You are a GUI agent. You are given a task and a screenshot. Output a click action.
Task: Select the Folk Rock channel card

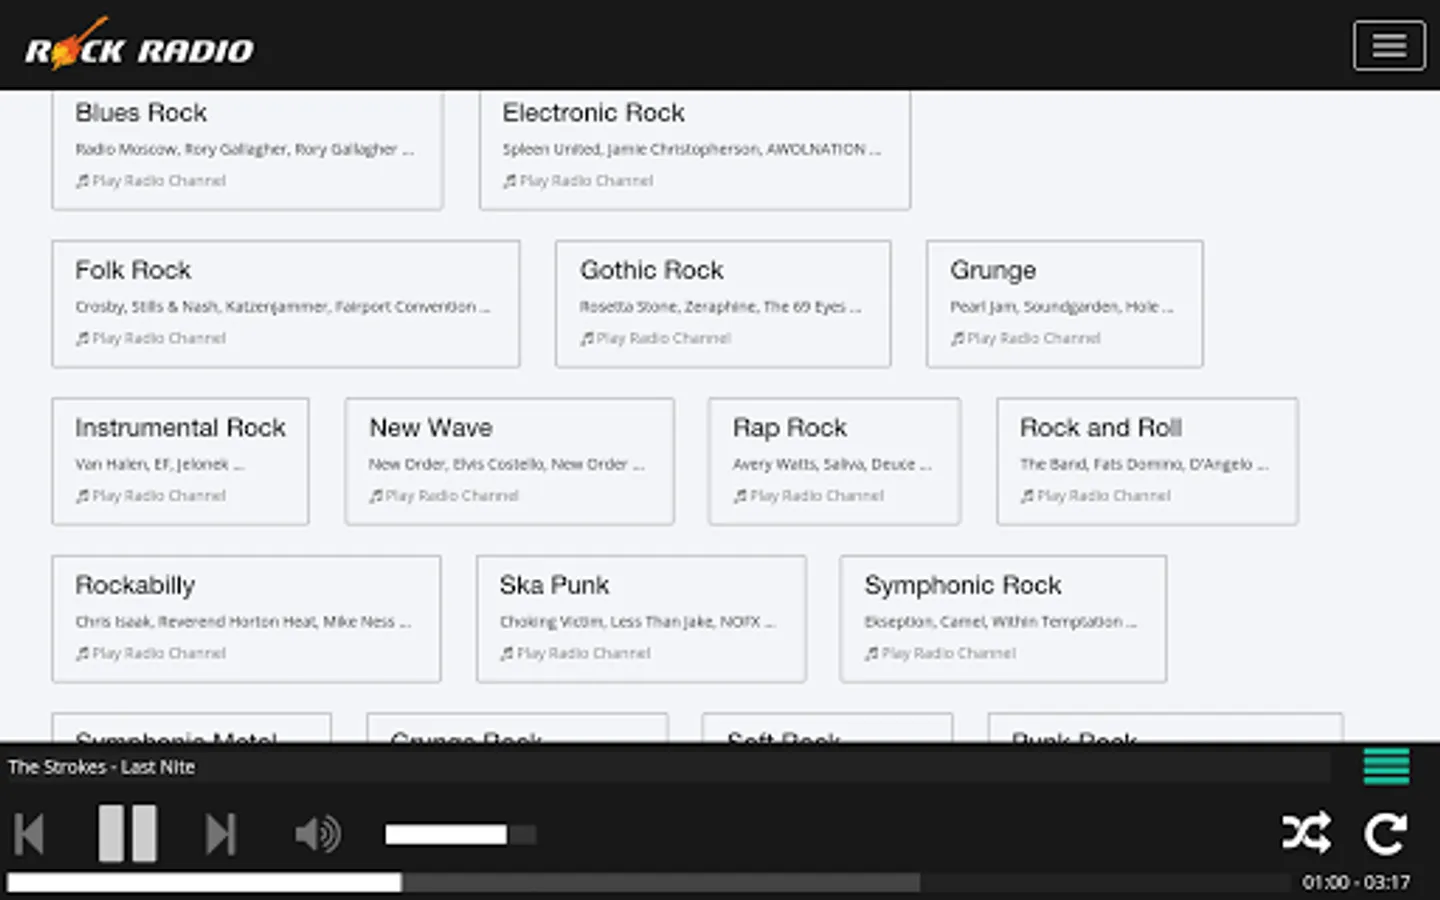(x=285, y=303)
